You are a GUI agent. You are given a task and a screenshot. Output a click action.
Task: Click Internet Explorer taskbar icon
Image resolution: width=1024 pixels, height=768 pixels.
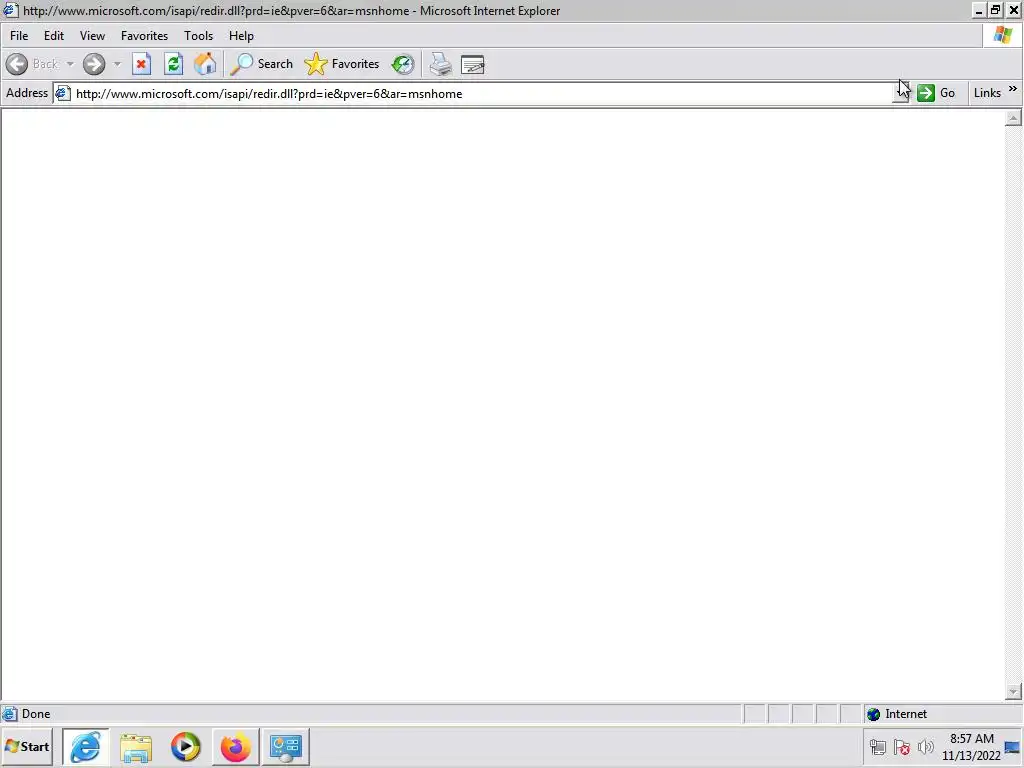(x=86, y=746)
